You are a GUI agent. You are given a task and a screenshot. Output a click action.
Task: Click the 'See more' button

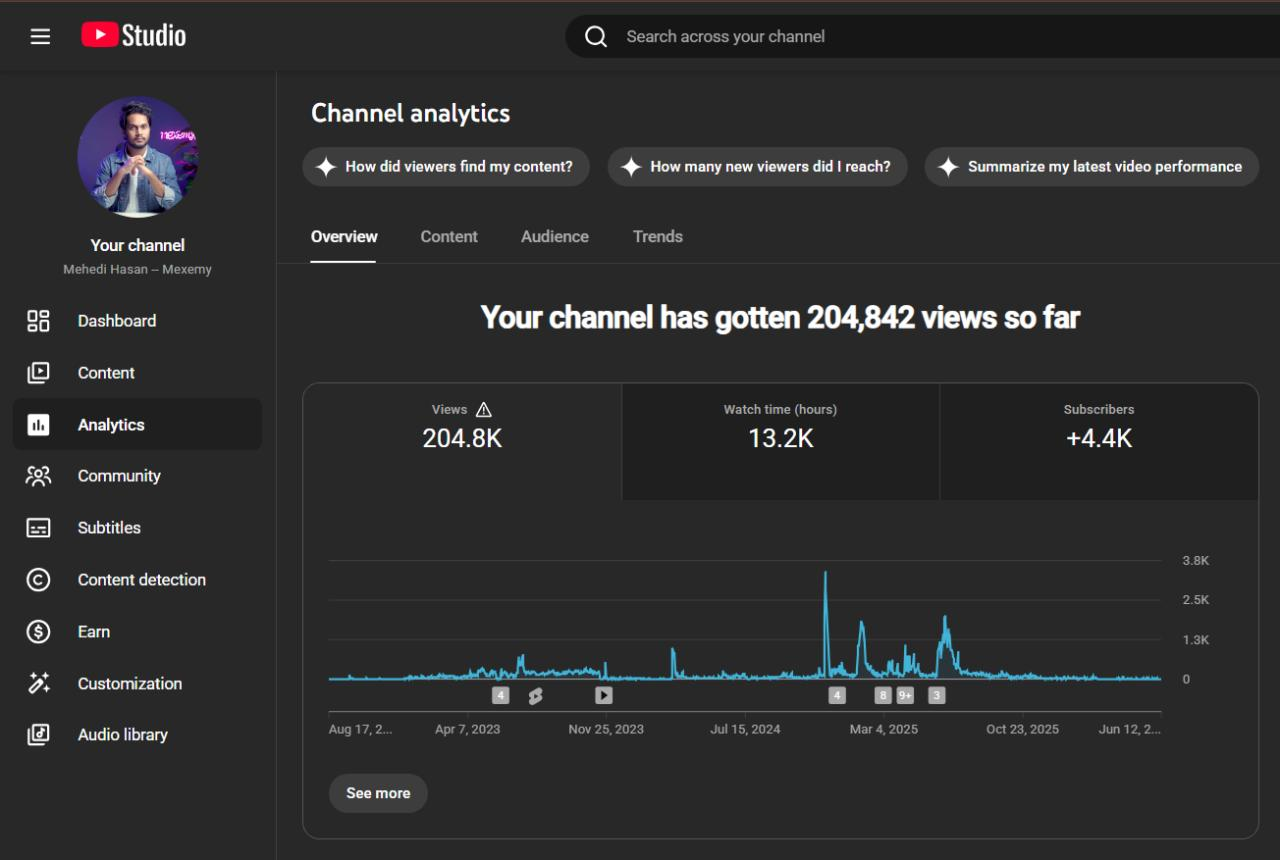tap(378, 793)
